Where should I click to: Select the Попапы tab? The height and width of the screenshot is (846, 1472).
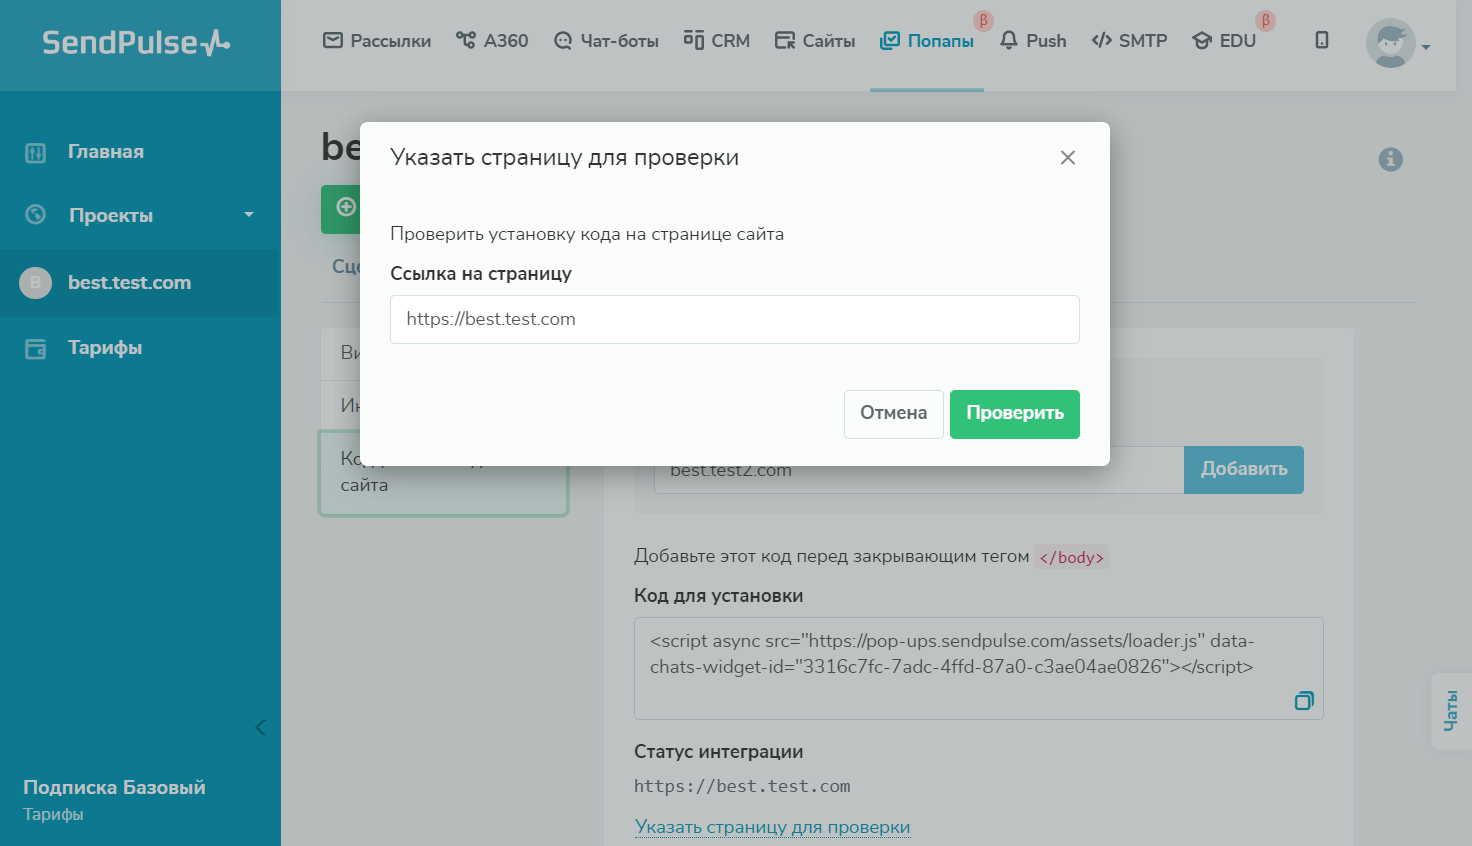(927, 41)
